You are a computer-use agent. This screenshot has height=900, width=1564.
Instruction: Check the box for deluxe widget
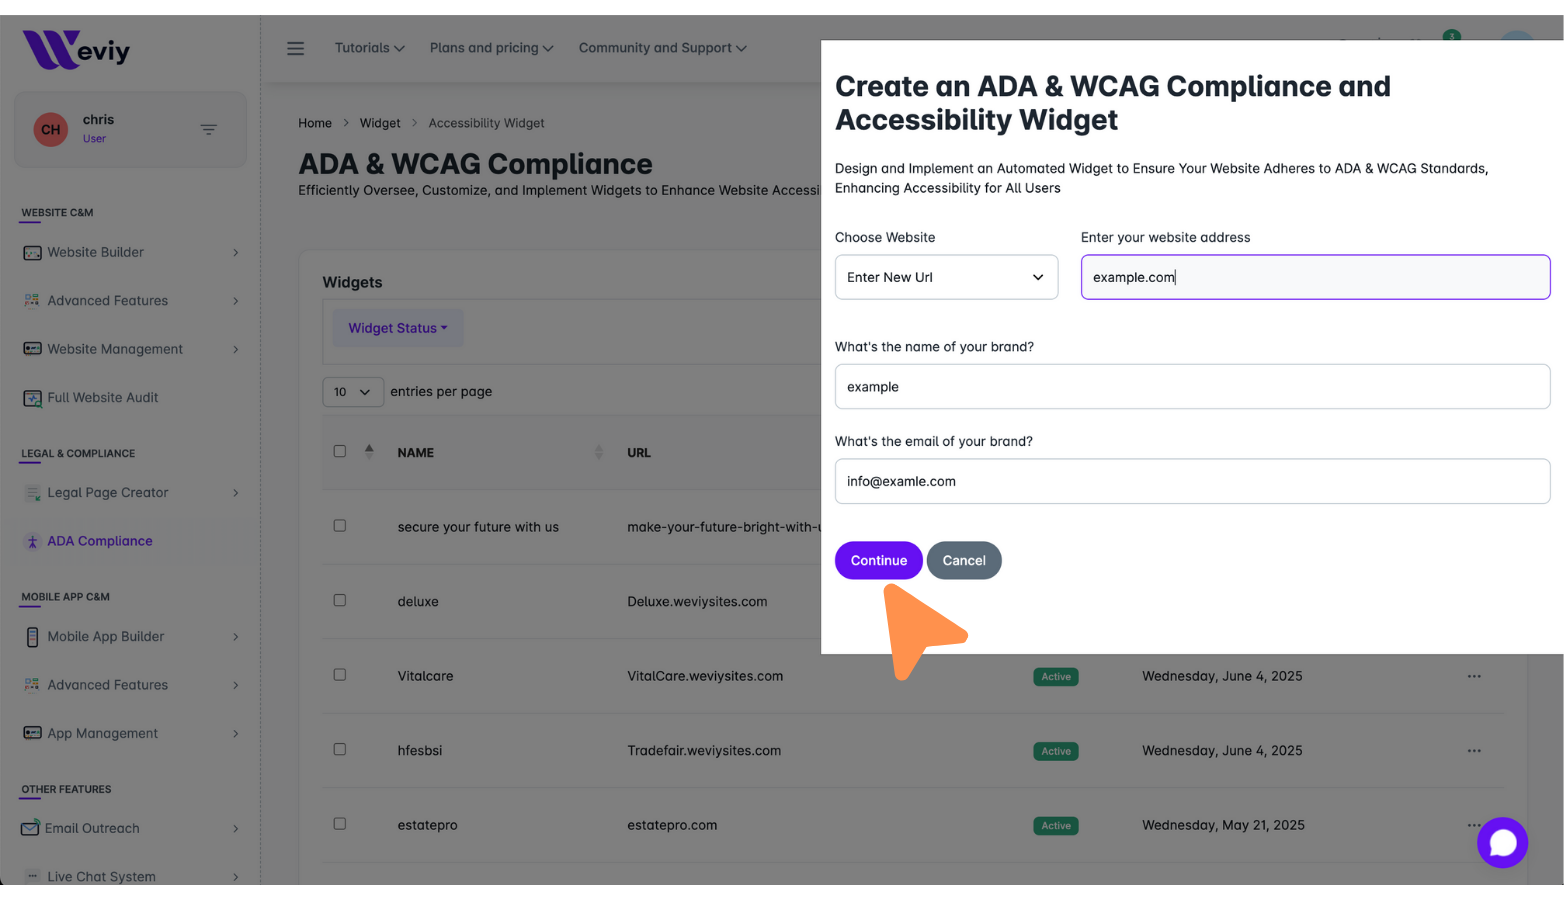point(340,601)
